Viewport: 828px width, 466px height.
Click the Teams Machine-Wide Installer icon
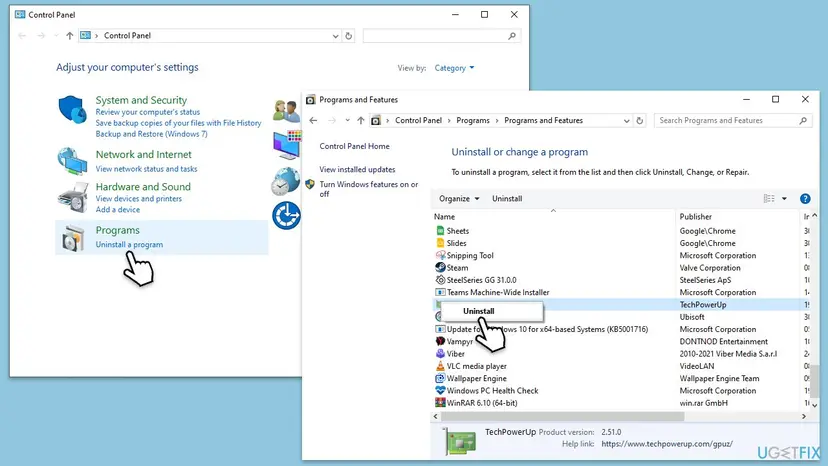[440, 292]
